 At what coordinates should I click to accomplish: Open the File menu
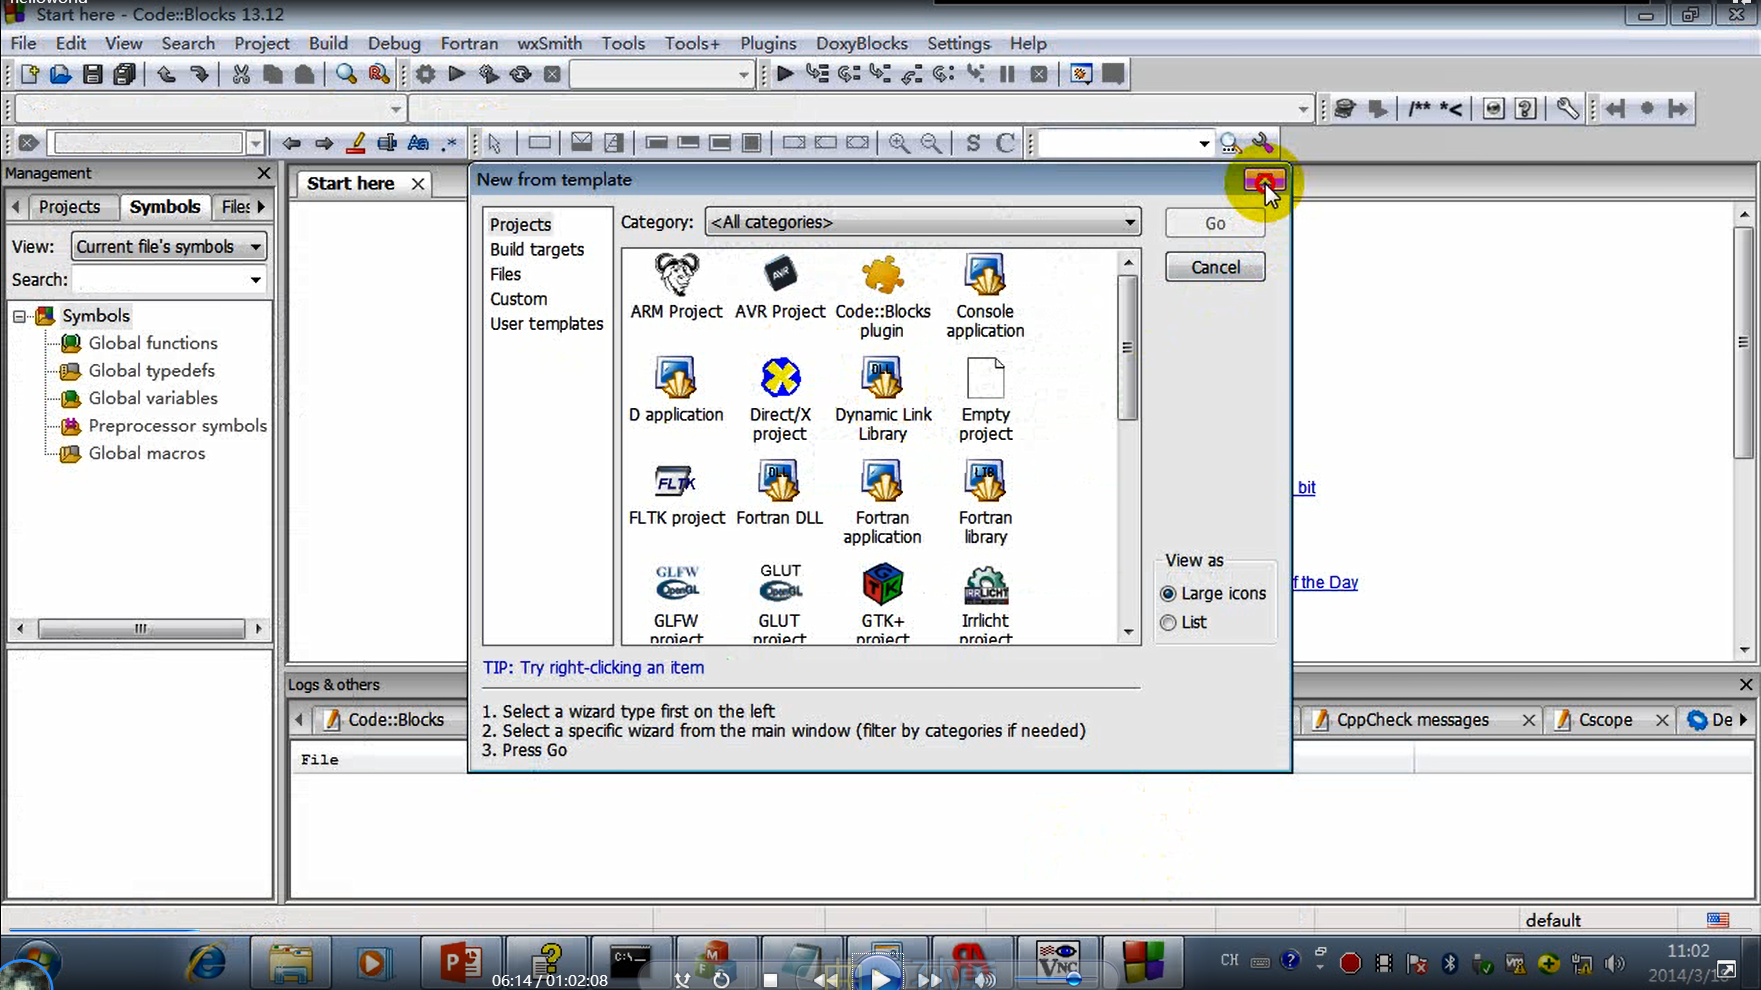pyautogui.click(x=23, y=43)
